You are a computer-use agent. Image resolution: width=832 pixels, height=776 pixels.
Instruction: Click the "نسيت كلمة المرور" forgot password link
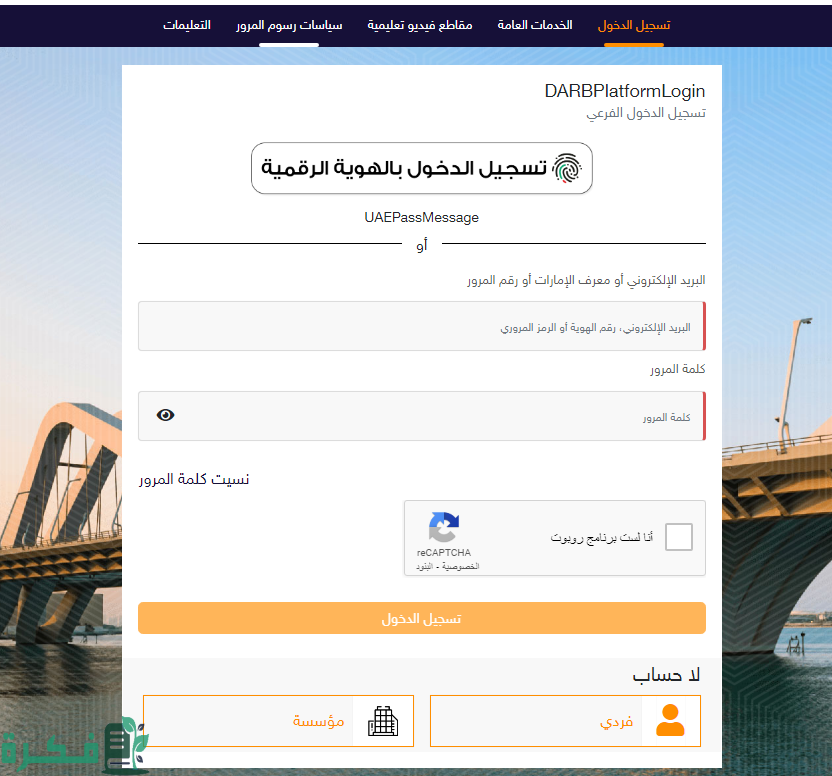194,479
